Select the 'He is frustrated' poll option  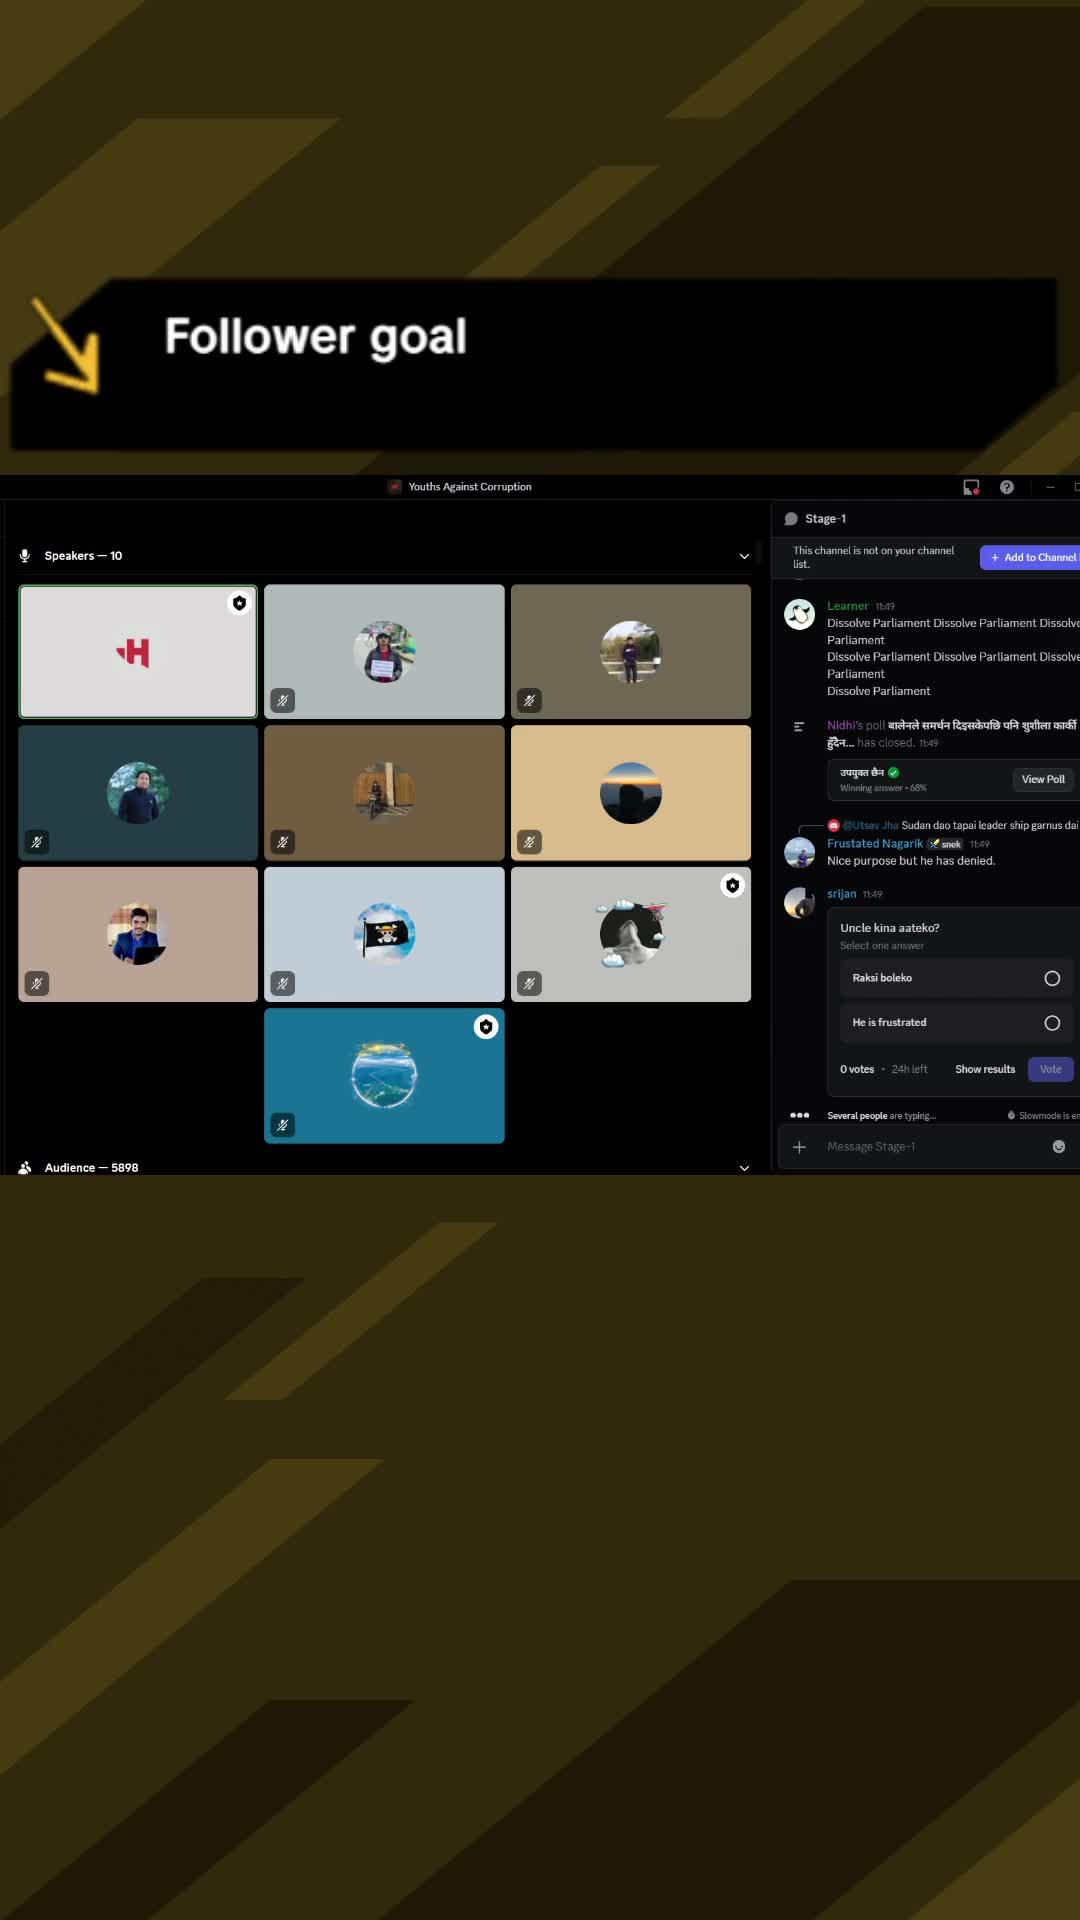(1051, 1023)
